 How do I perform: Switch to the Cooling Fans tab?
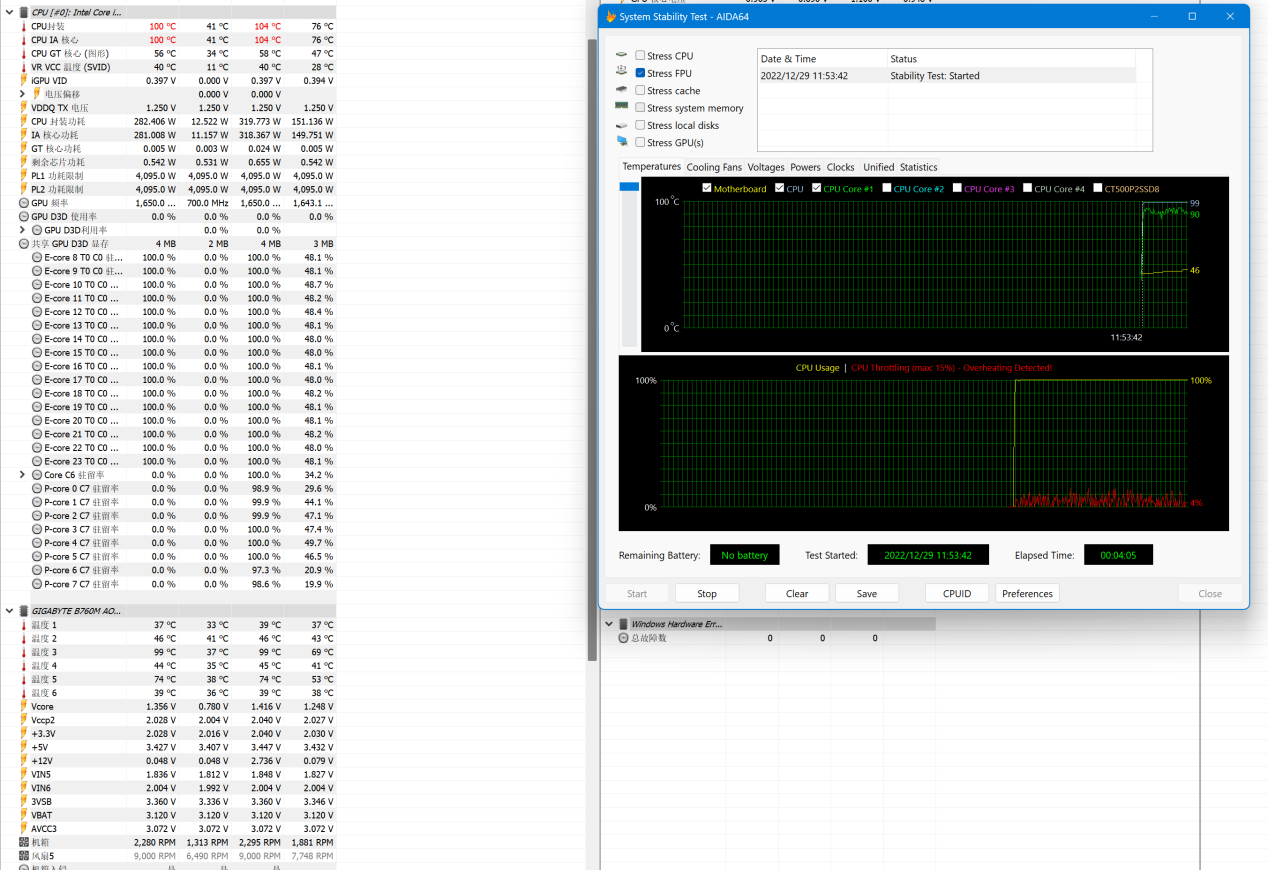[714, 167]
